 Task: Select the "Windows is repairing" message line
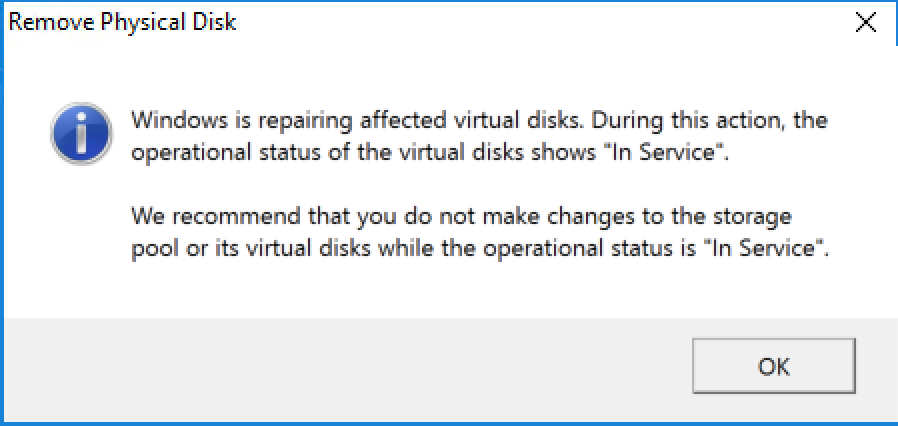point(480,120)
